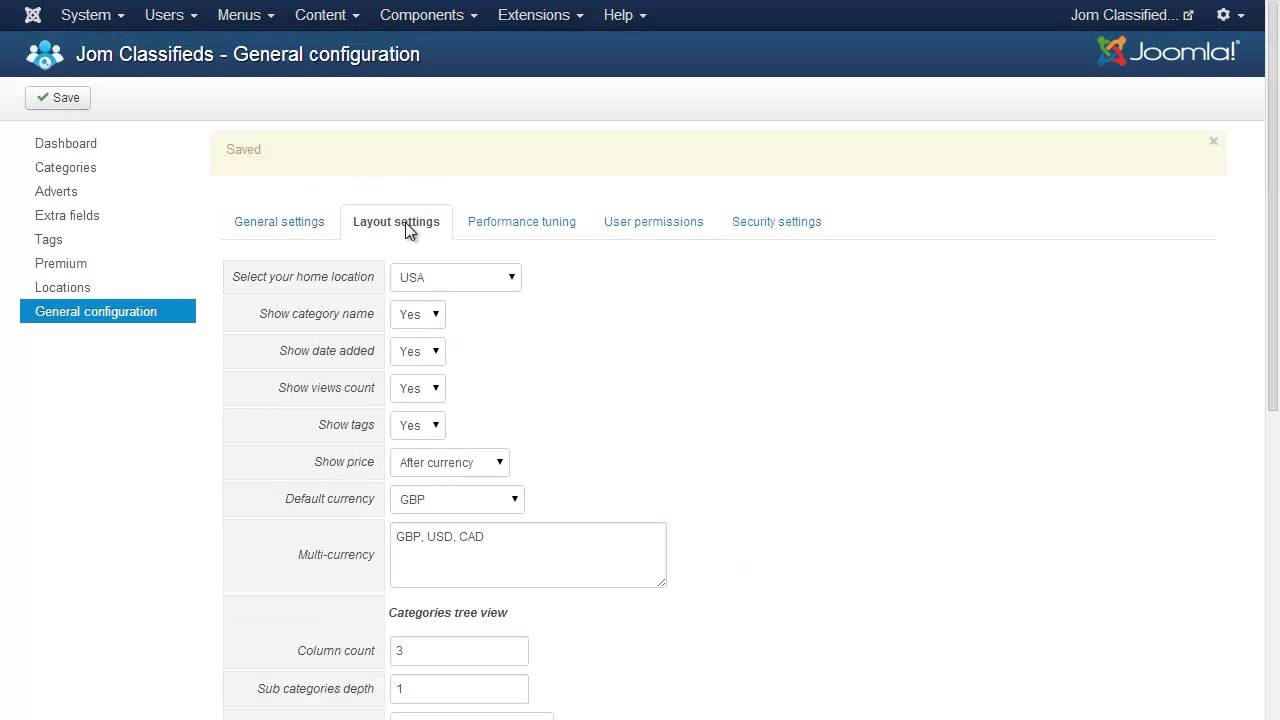Click the Column count input field

click(459, 651)
